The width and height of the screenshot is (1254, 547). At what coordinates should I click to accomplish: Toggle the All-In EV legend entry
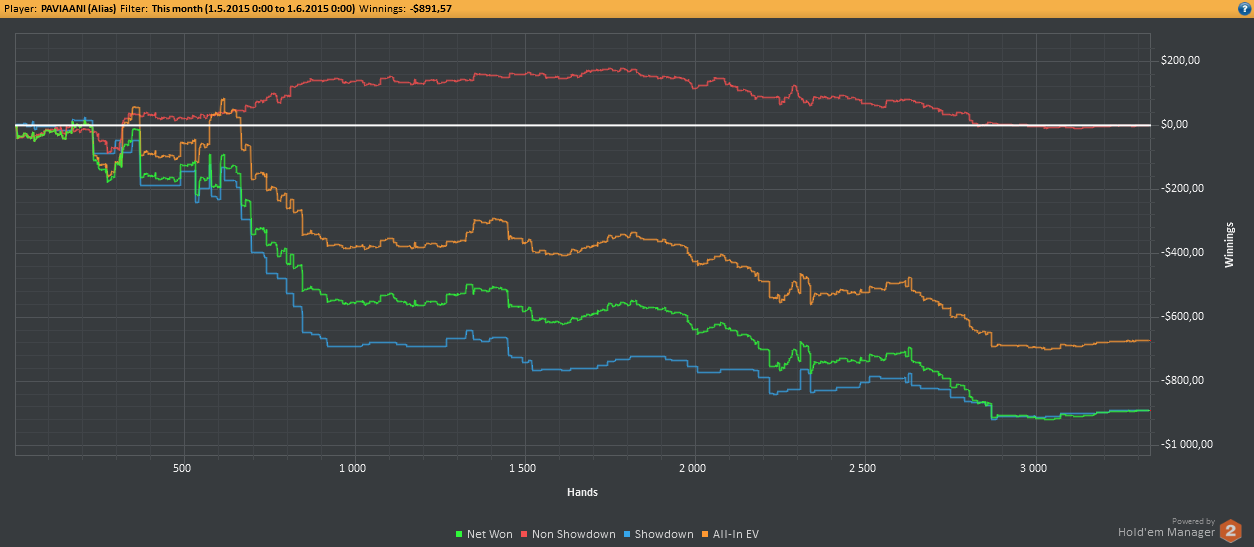pos(729,534)
